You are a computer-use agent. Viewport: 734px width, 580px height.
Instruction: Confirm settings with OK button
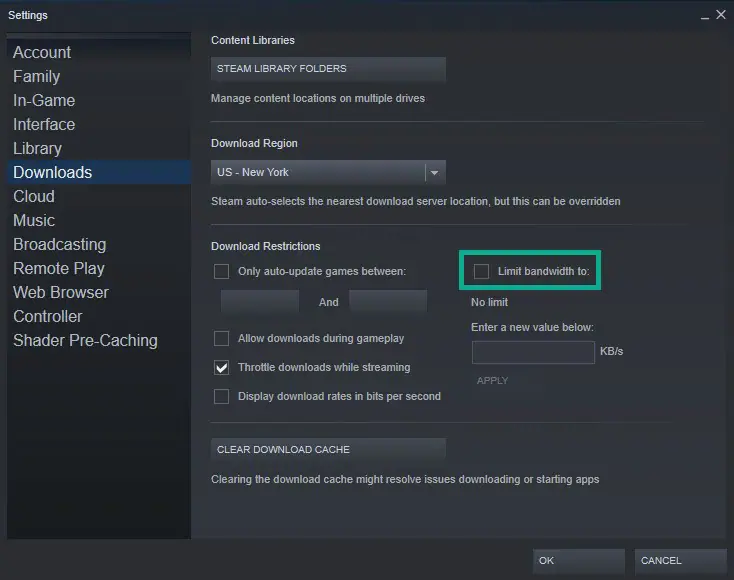click(579, 561)
